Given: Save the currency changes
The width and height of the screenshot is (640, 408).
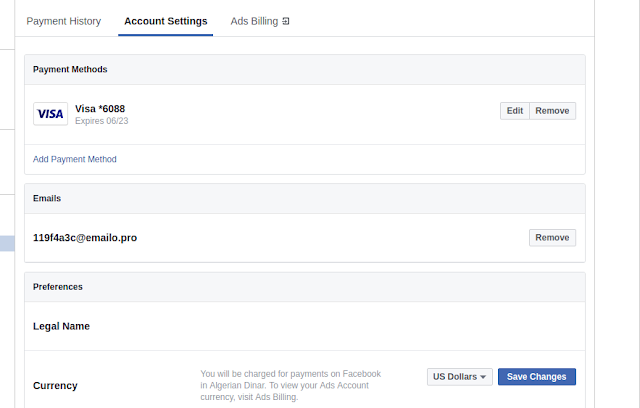Looking at the screenshot, I should (x=537, y=377).
